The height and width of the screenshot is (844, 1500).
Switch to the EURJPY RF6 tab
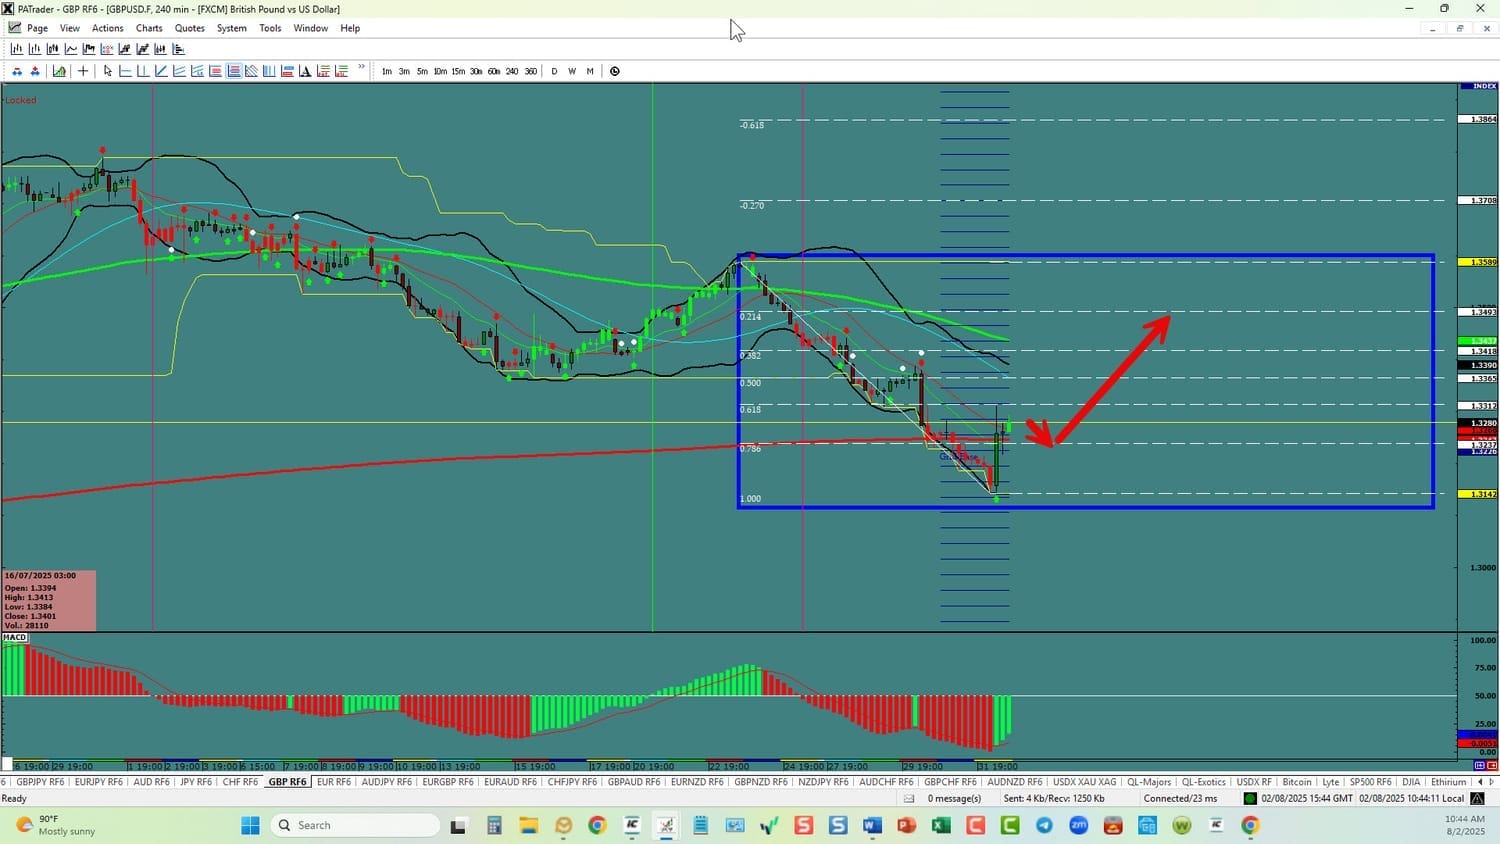98,782
